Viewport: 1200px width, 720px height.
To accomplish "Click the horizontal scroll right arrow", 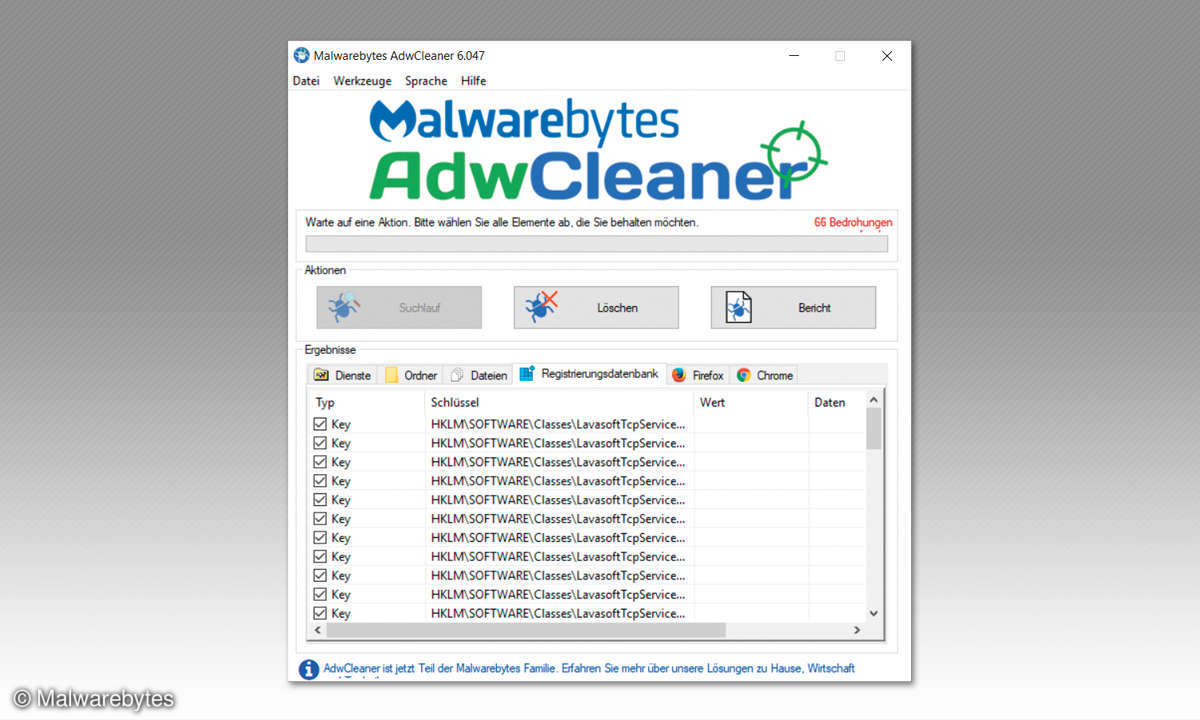I will click(857, 630).
